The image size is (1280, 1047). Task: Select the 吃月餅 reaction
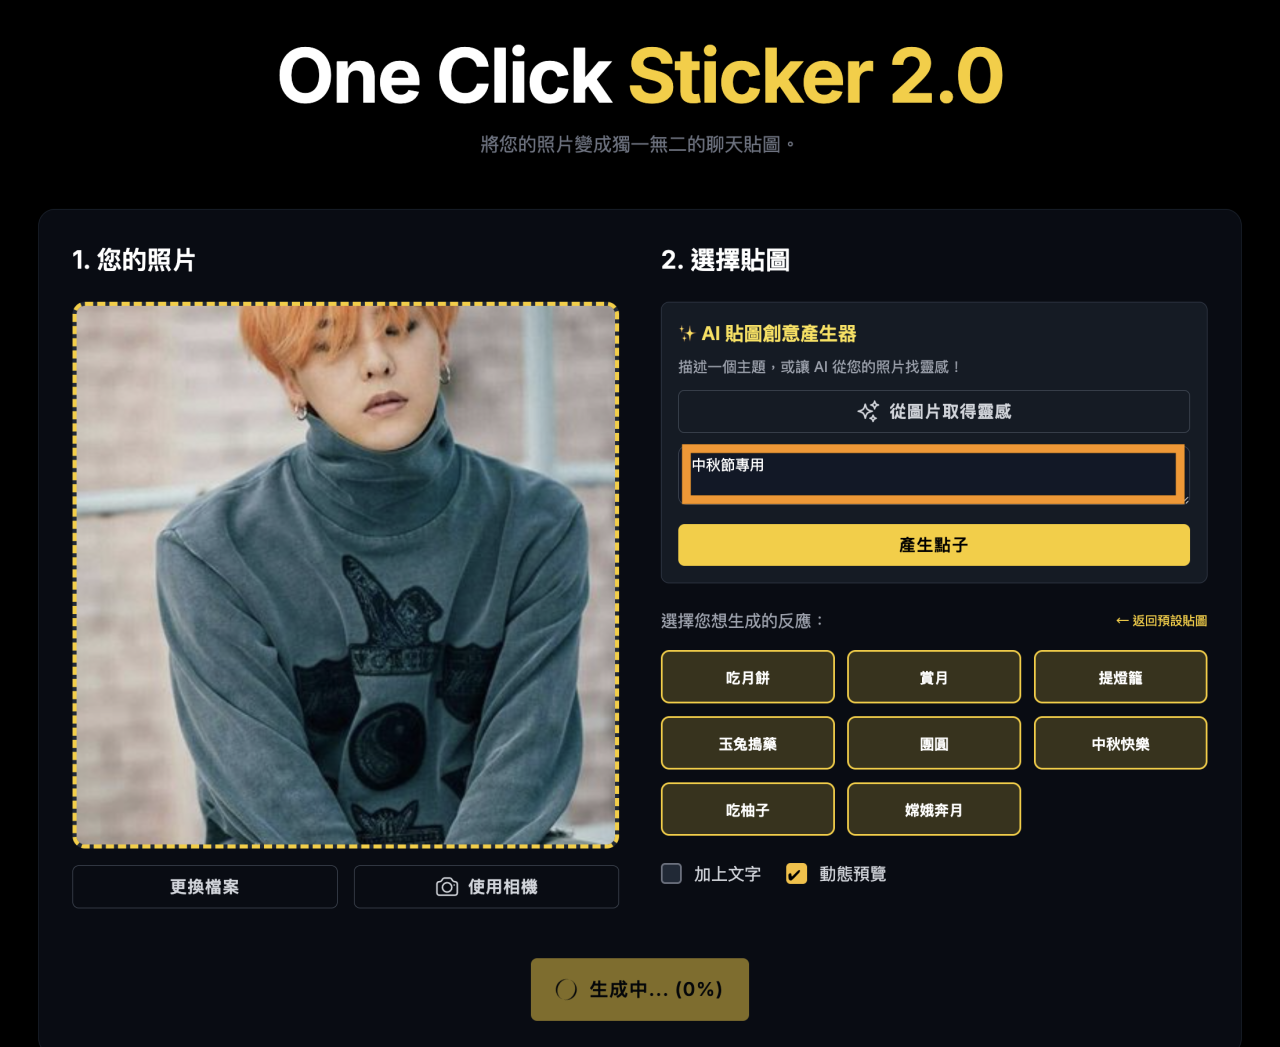click(x=748, y=677)
